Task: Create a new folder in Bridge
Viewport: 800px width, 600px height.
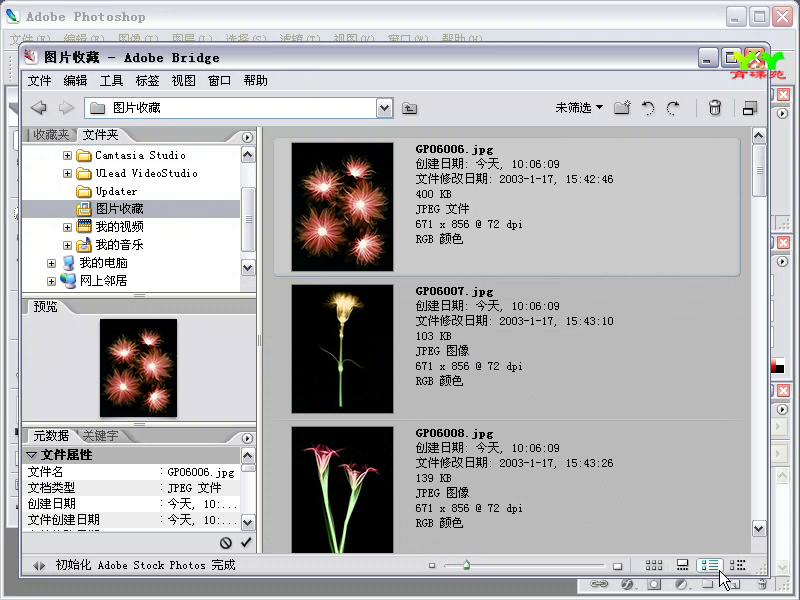Action: pos(622,108)
